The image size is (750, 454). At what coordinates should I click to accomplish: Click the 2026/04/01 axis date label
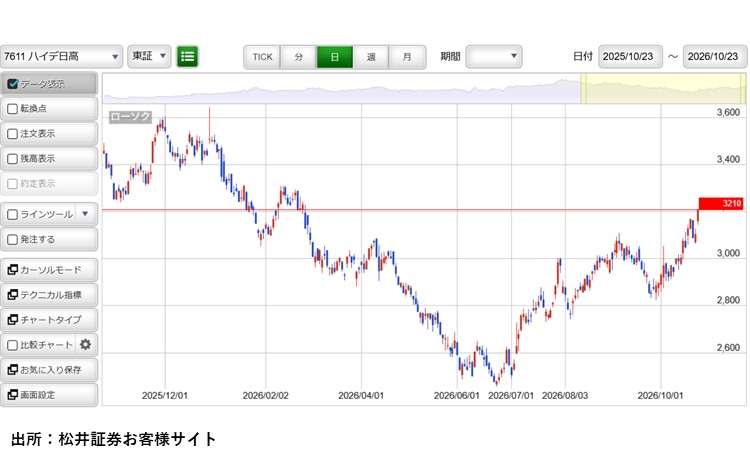[x=361, y=396]
